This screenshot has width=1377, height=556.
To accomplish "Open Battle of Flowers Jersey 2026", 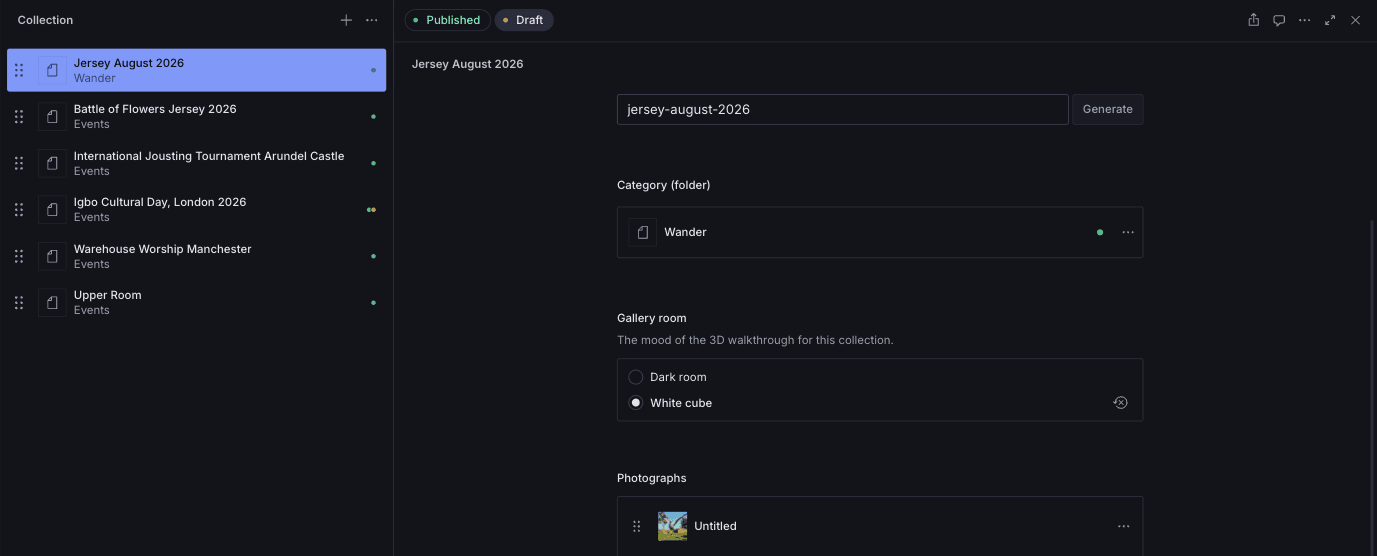I will pos(196,117).
